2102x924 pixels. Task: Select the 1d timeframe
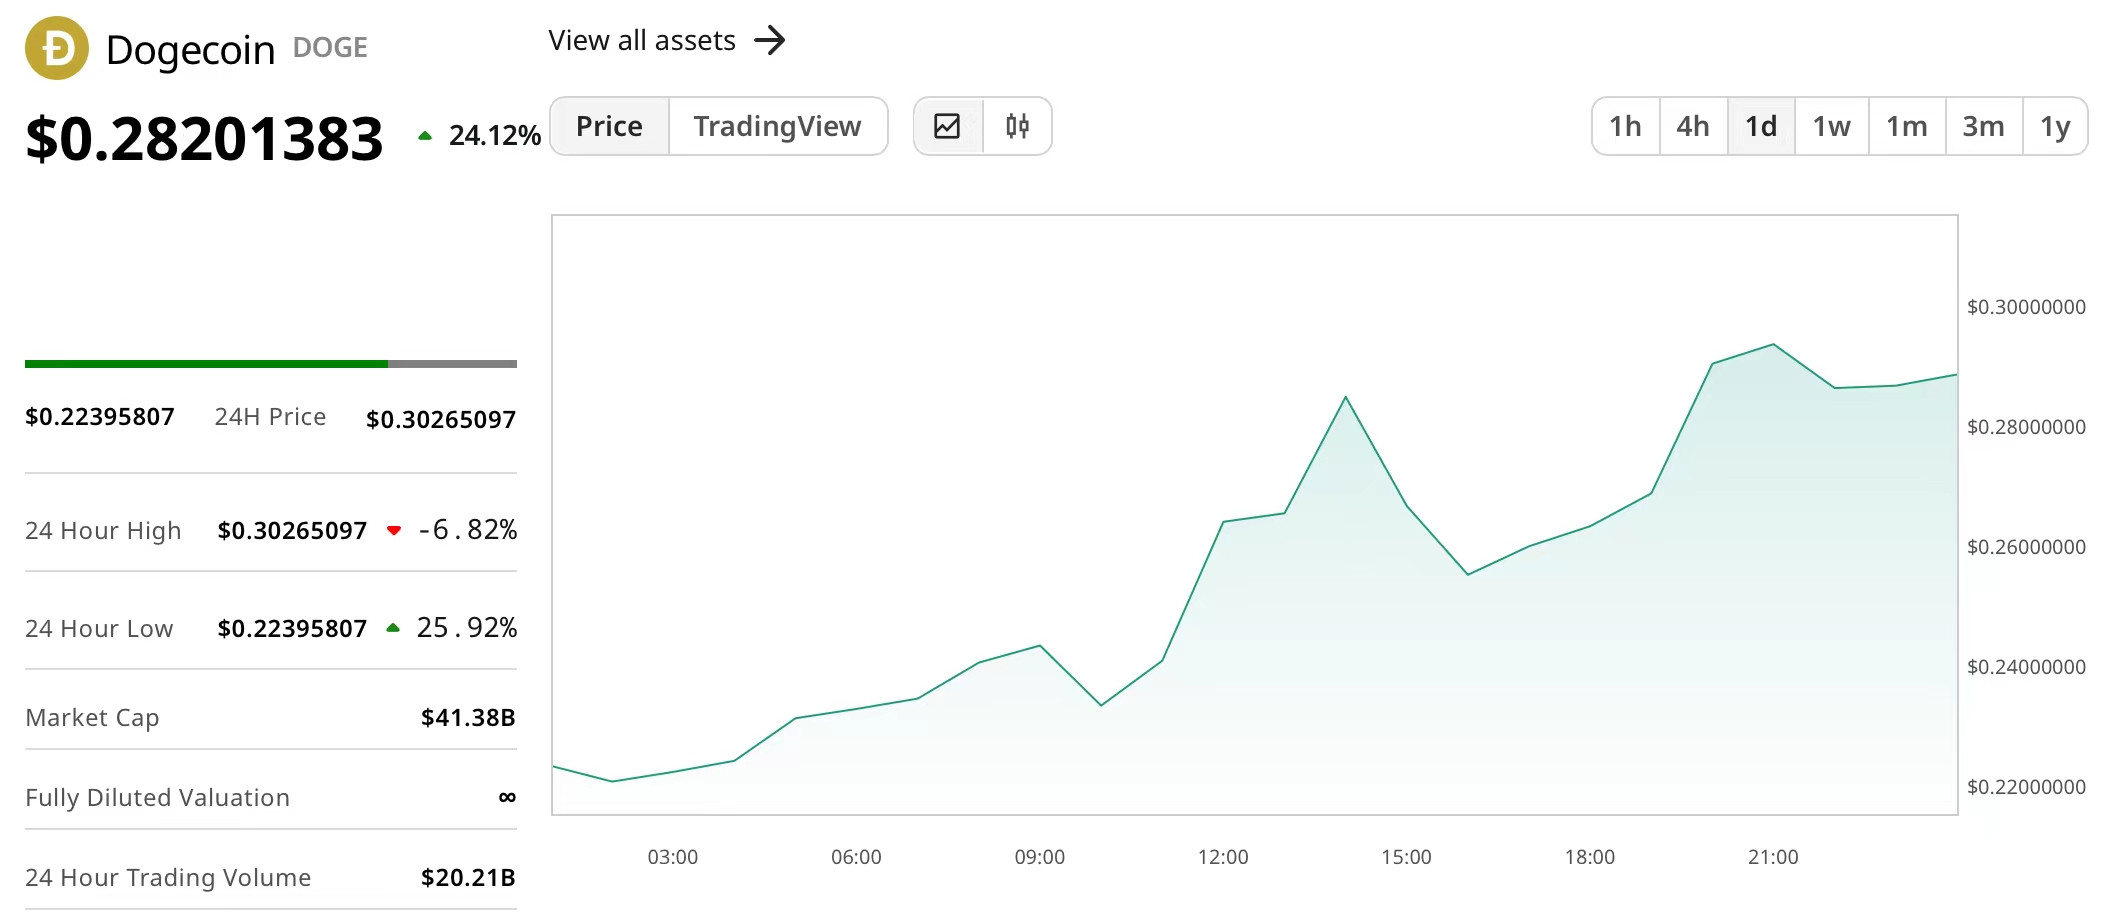pyautogui.click(x=1761, y=126)
